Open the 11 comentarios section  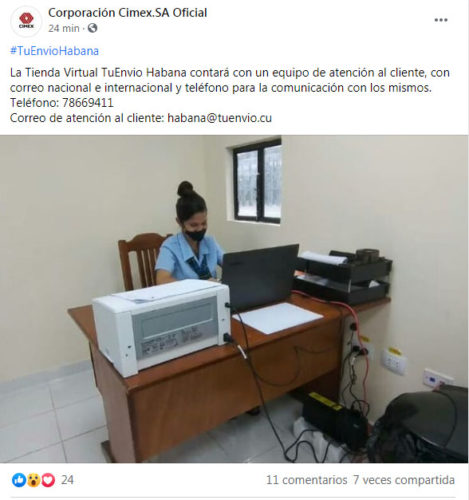tap(307, 480)
